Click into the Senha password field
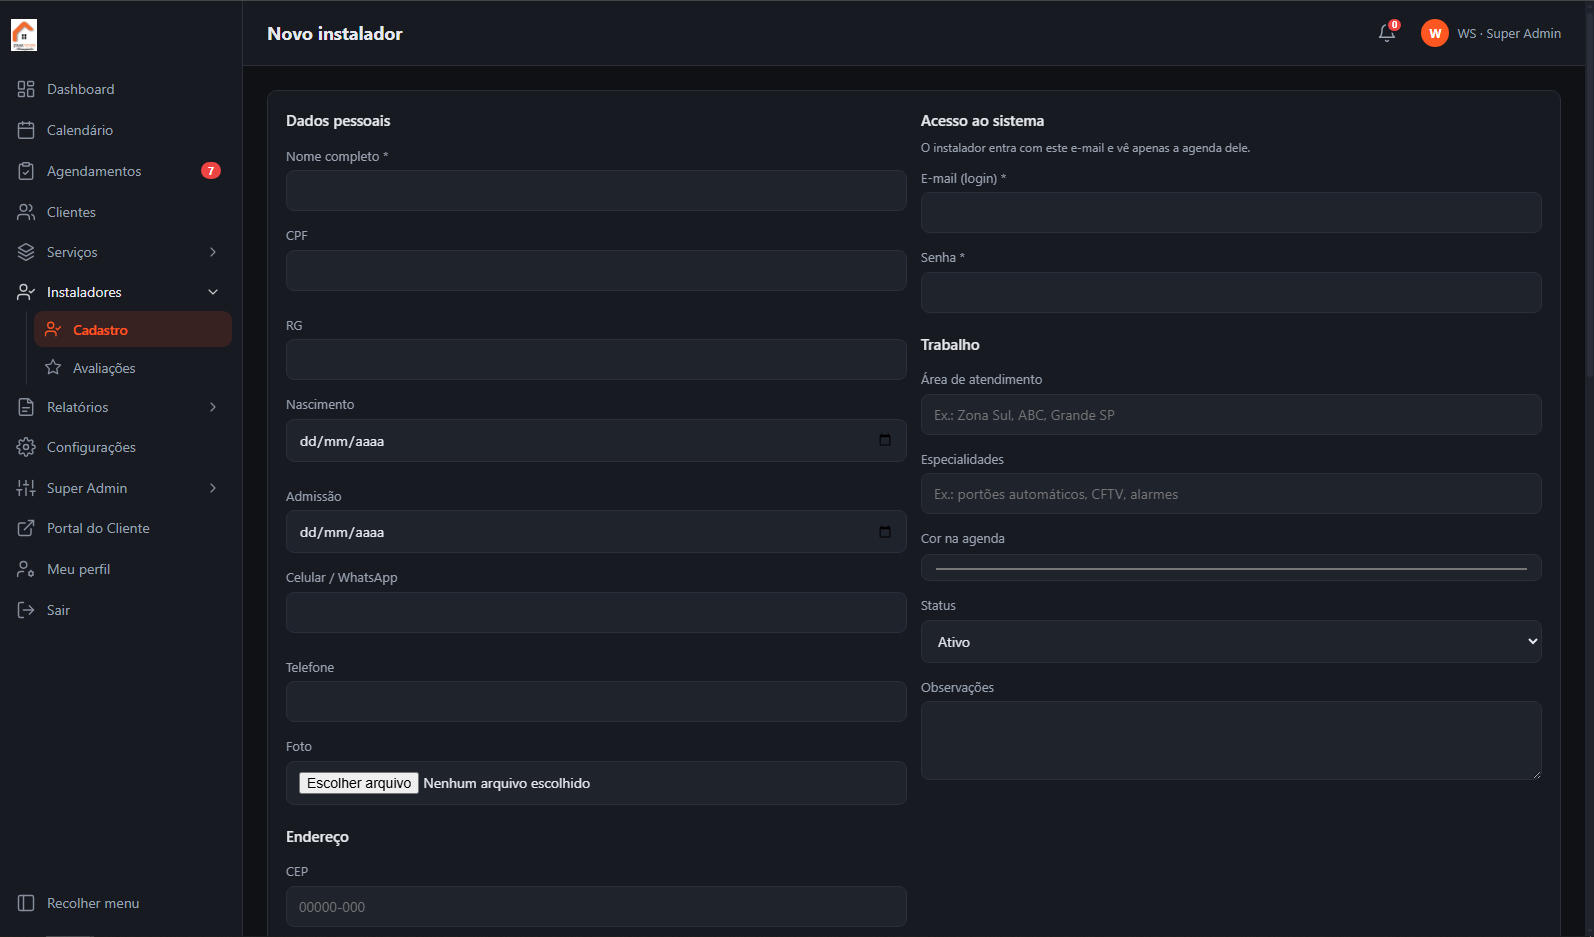1594x937 pixels. (1231, 292)
